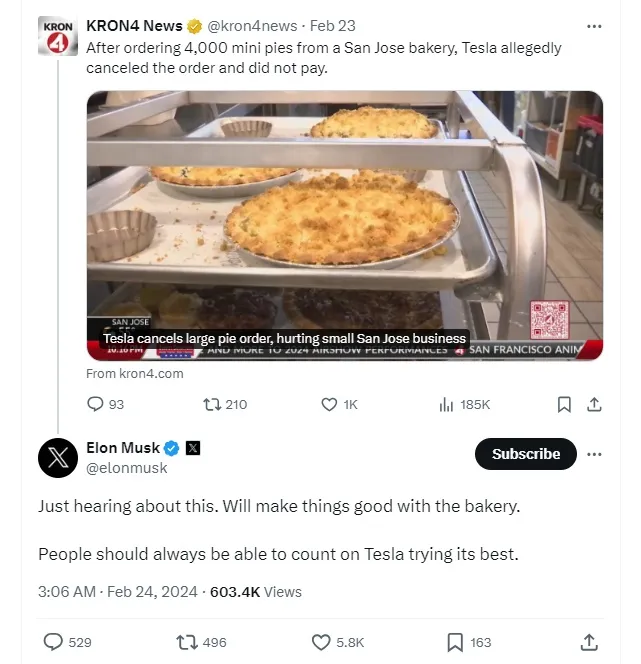Repost Elon Musk's tweet

coord(187,642)
